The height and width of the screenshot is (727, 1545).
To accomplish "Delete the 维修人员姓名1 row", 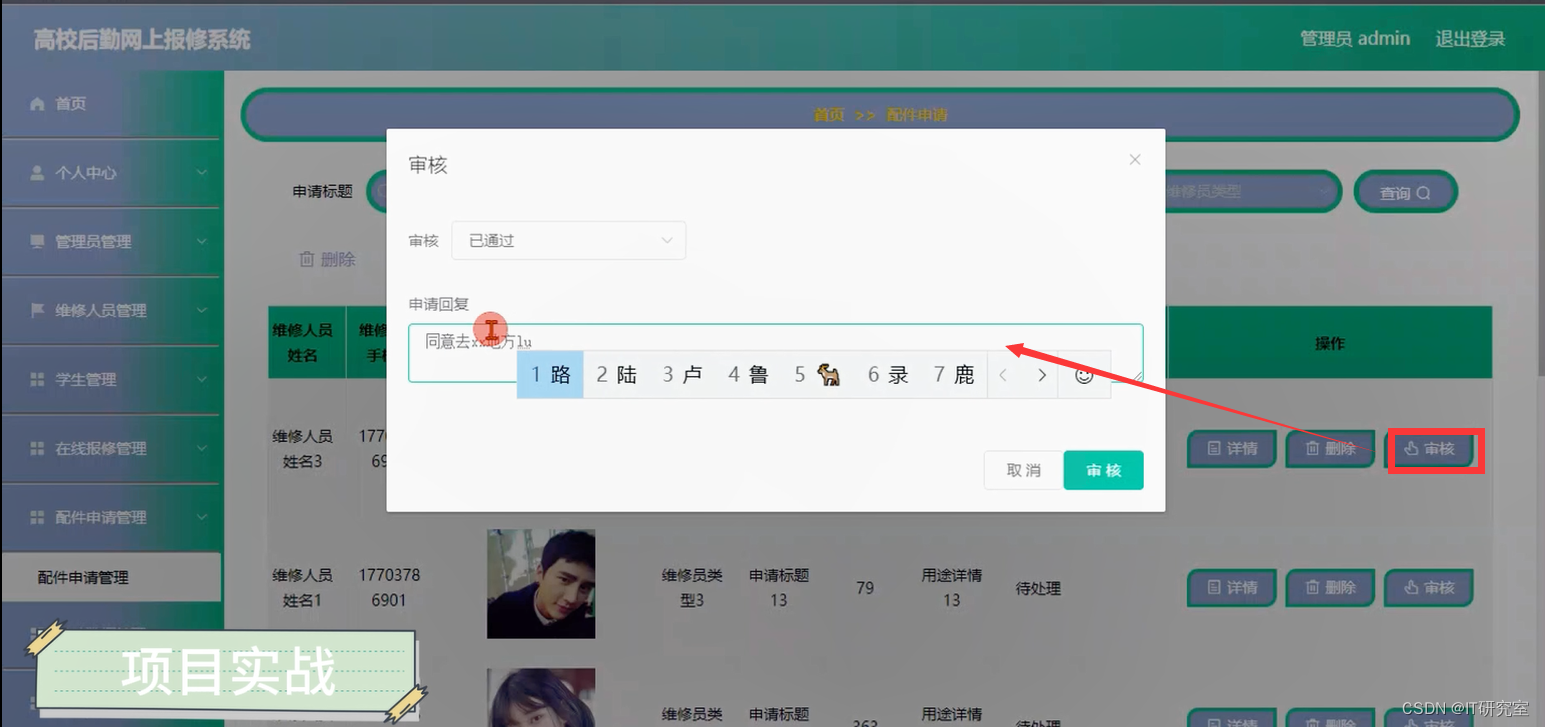I will [1330, 588].
